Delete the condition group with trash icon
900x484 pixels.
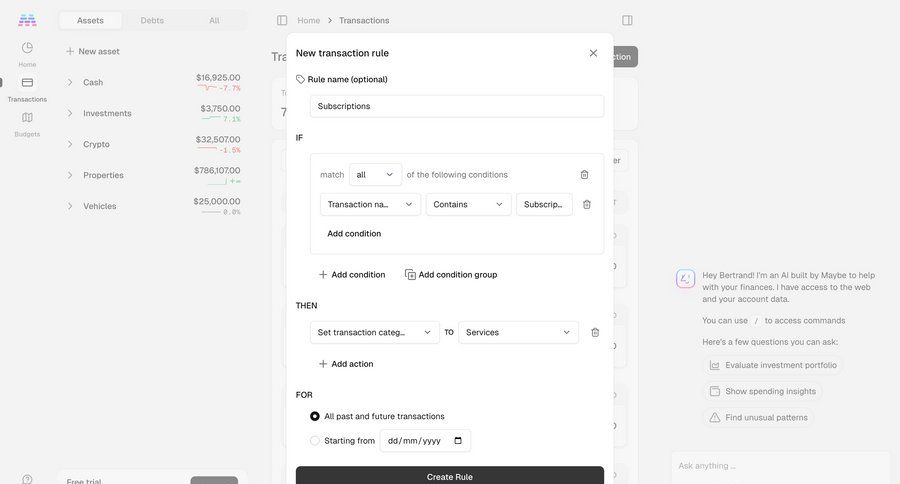tap(584, 175)
